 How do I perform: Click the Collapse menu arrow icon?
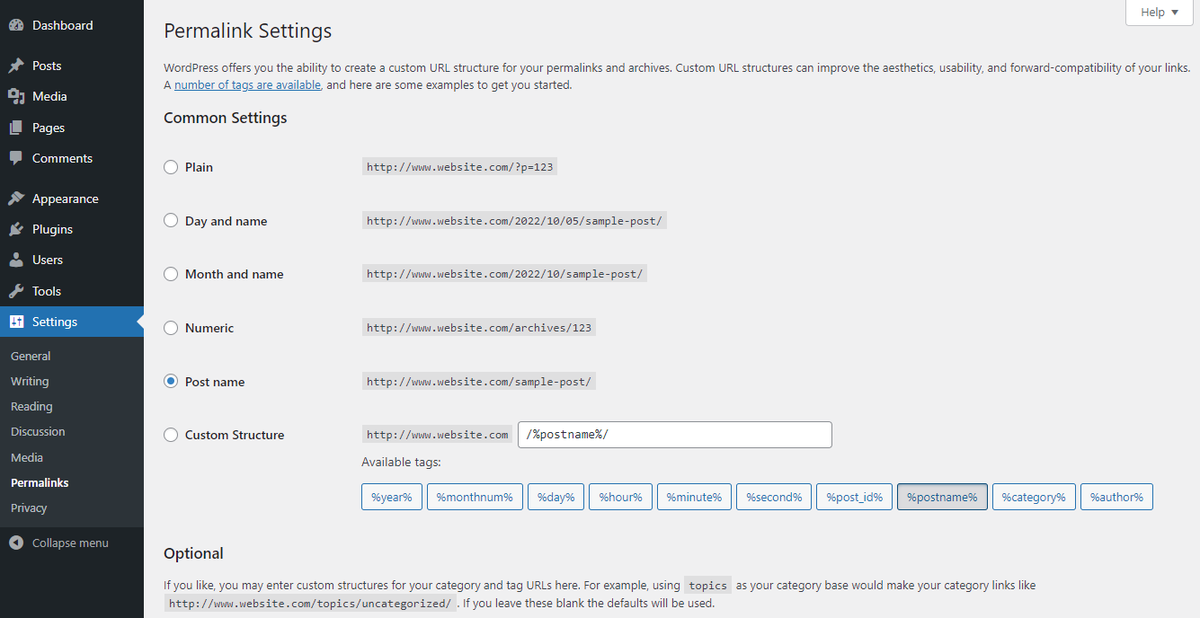click(16, 543)
